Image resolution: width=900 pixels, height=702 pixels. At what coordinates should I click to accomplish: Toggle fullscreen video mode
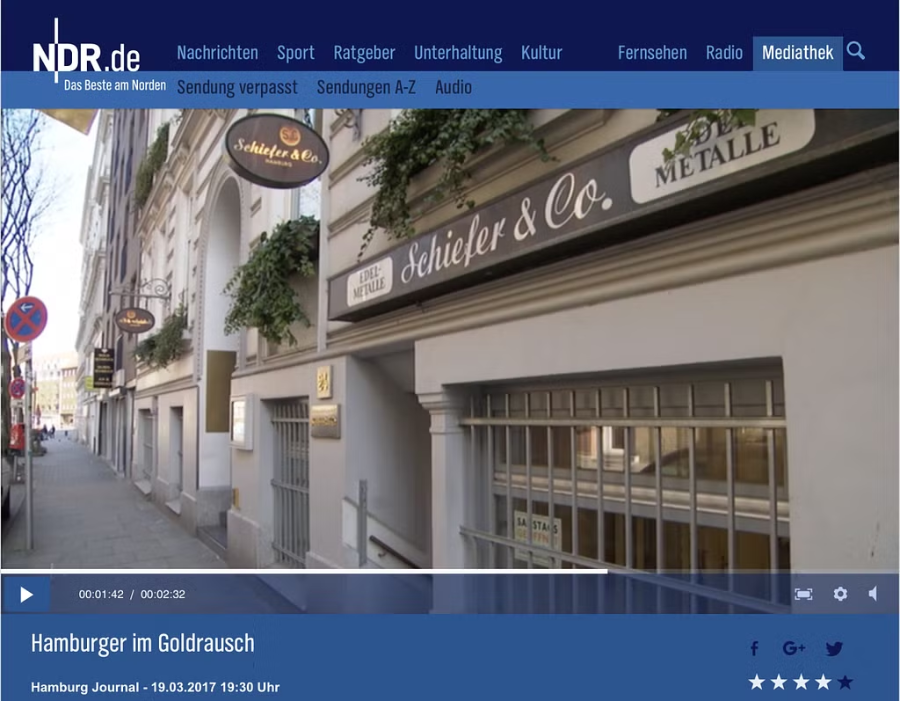pos(803,594)
